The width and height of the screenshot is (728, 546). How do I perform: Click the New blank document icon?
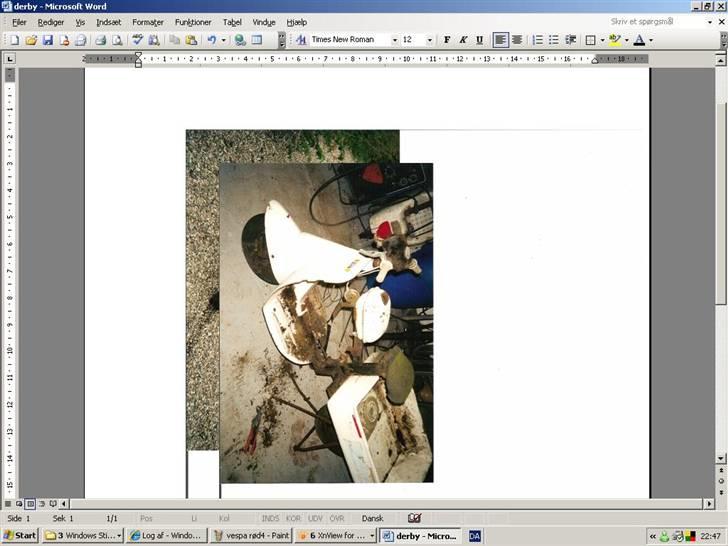[15, 40]
